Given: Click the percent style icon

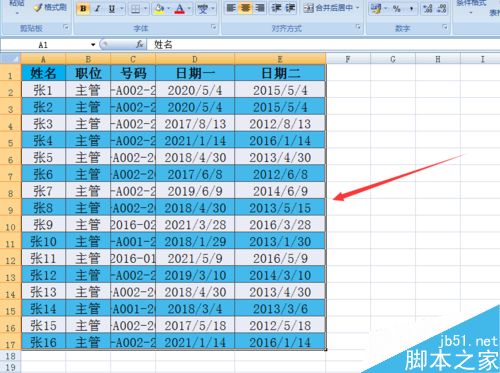Looking at the screenshot, I should 396,9.
